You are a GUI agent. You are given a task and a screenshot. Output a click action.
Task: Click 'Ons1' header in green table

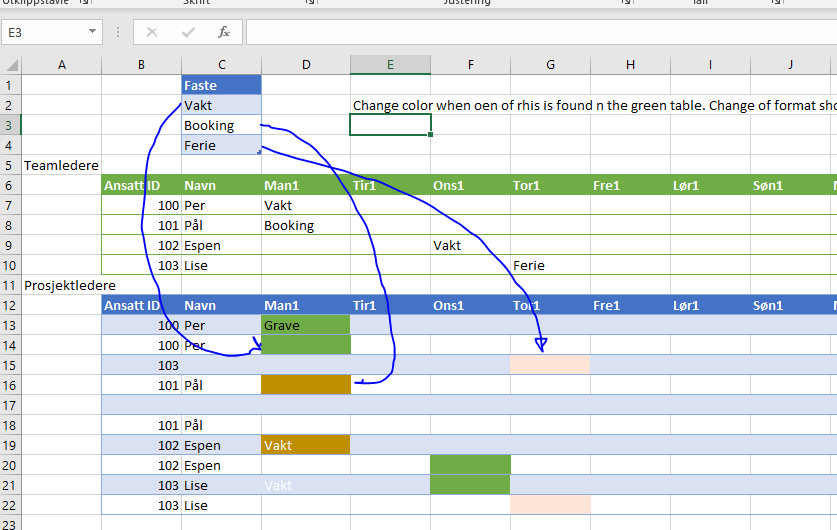tap(470, 185)
